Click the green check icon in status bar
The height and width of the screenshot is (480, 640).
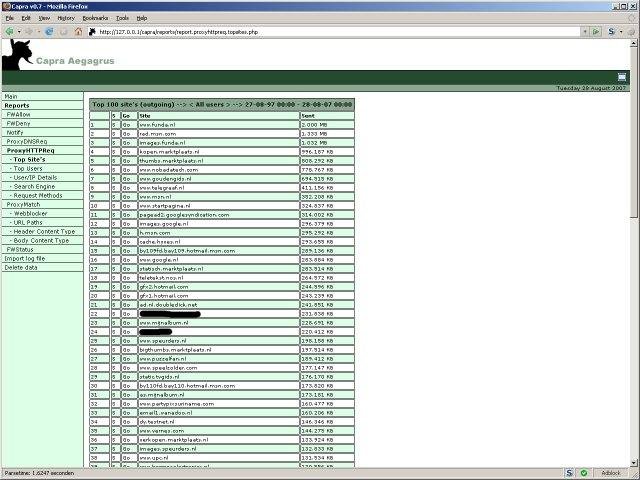pyautogui.click(x=584, y=473)
